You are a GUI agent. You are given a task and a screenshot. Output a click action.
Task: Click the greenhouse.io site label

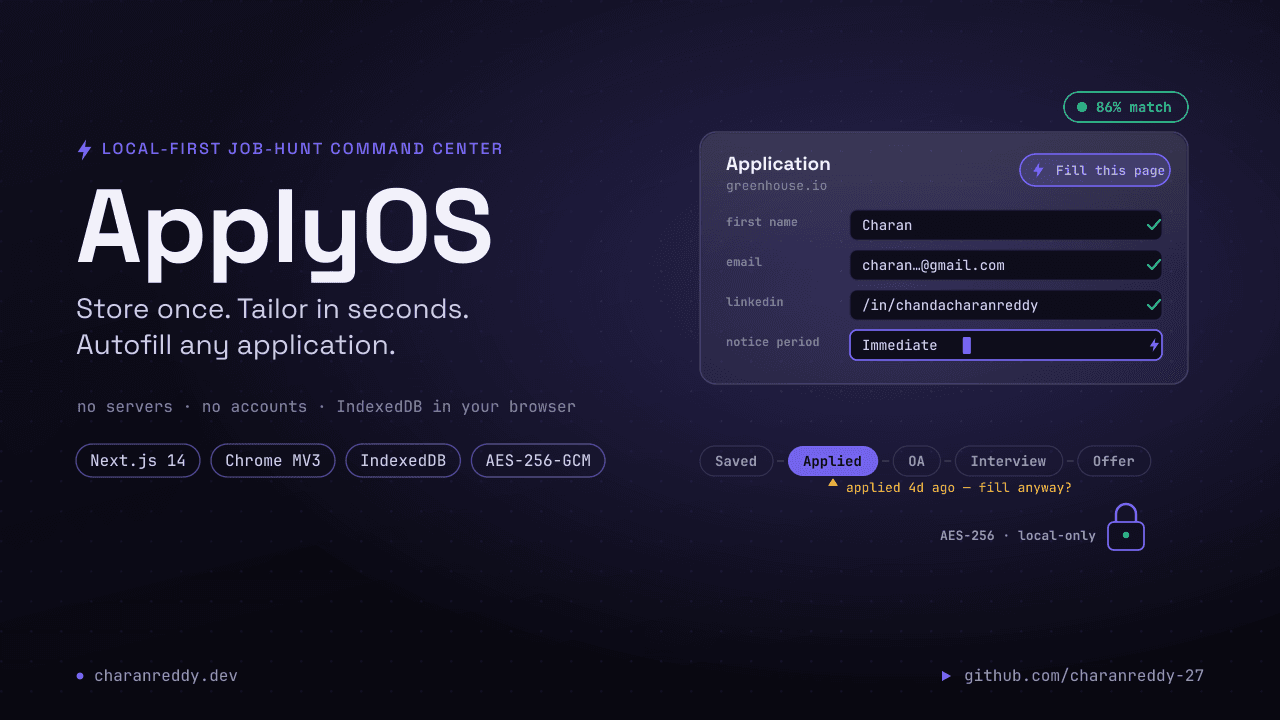tap(776, 186)
